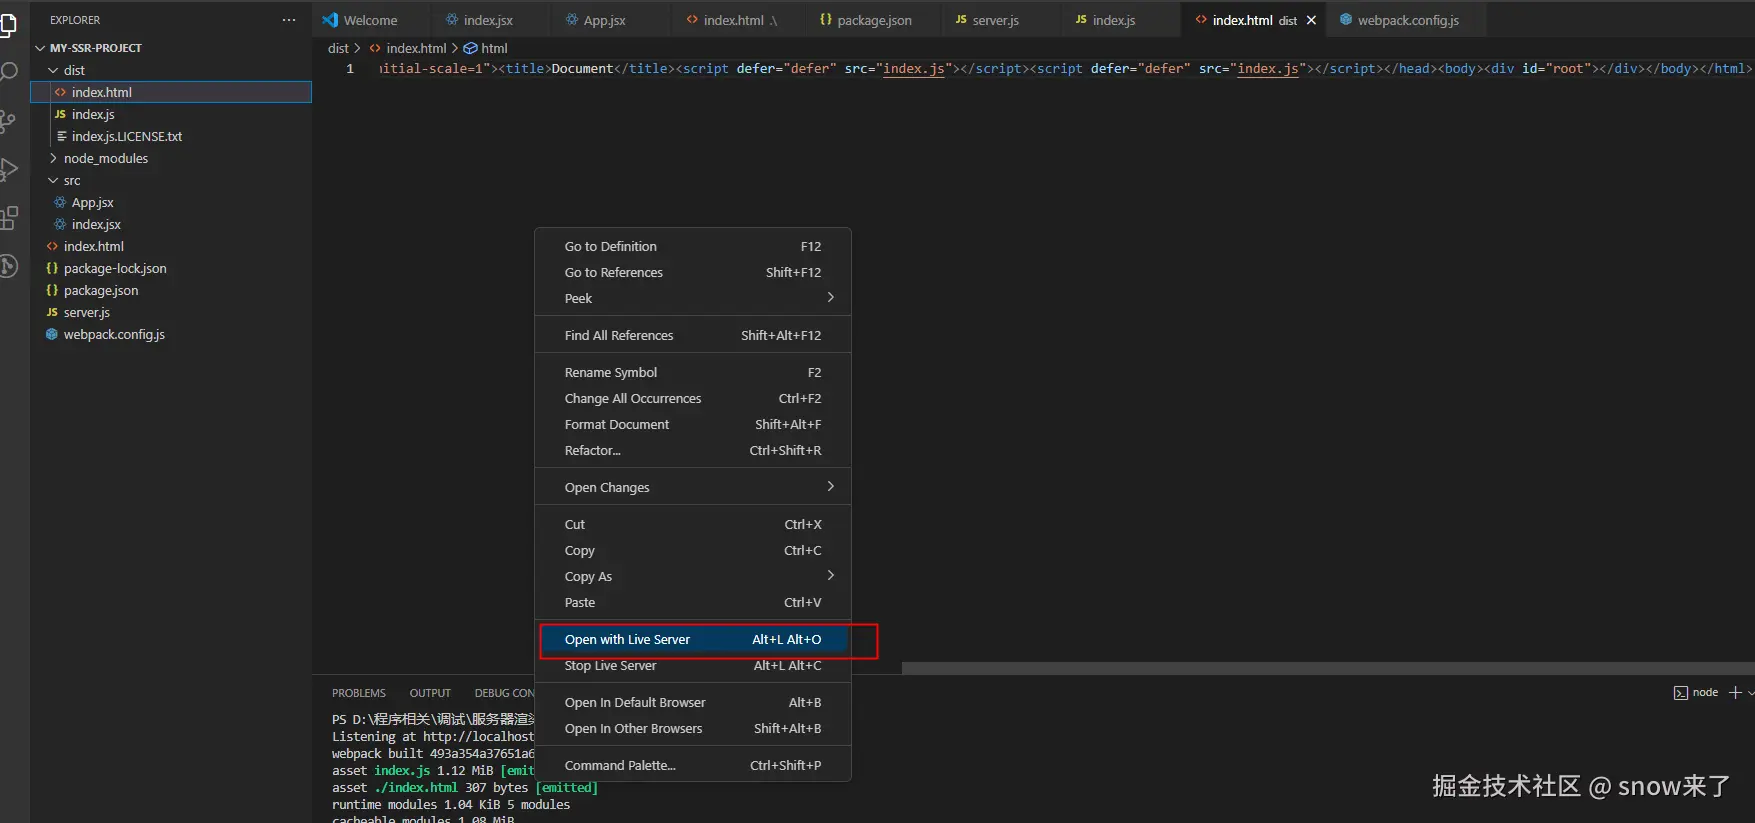Choose Go to Definition from the menu
The image size is (1755, 823).
[693, 246]
